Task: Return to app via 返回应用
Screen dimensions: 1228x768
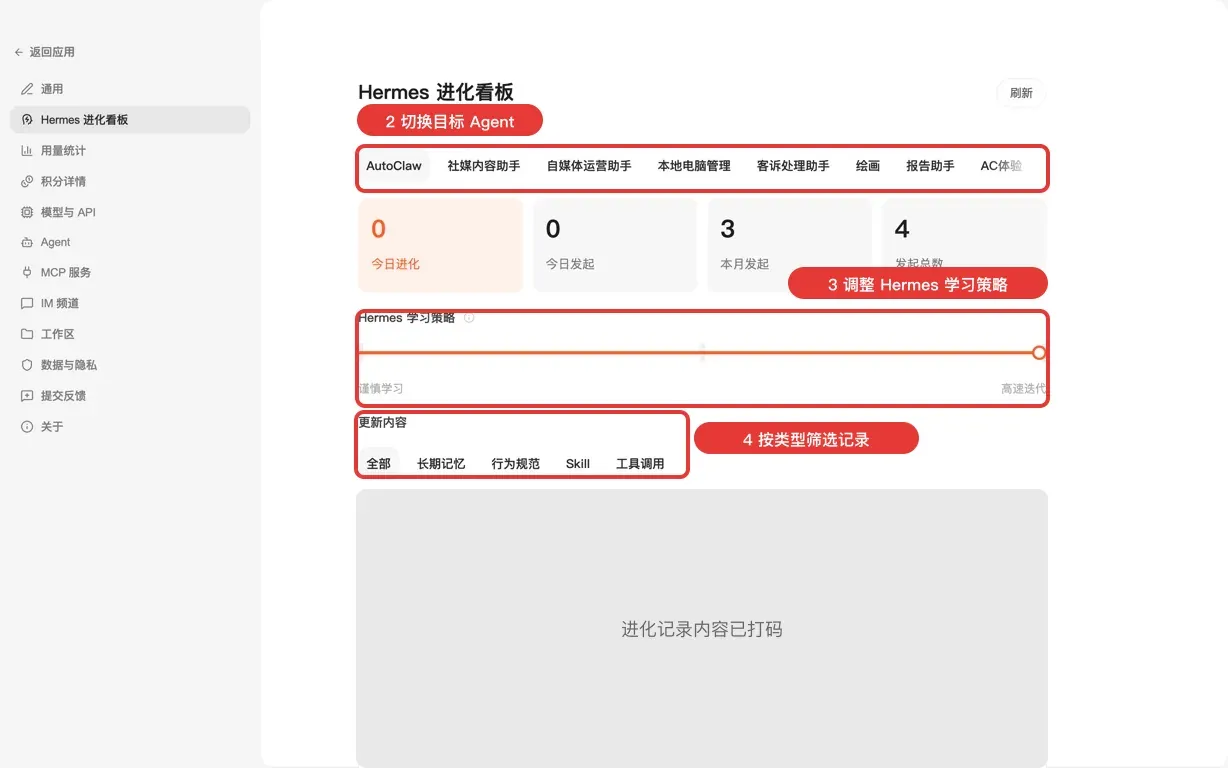Action: tap(45, 52)
